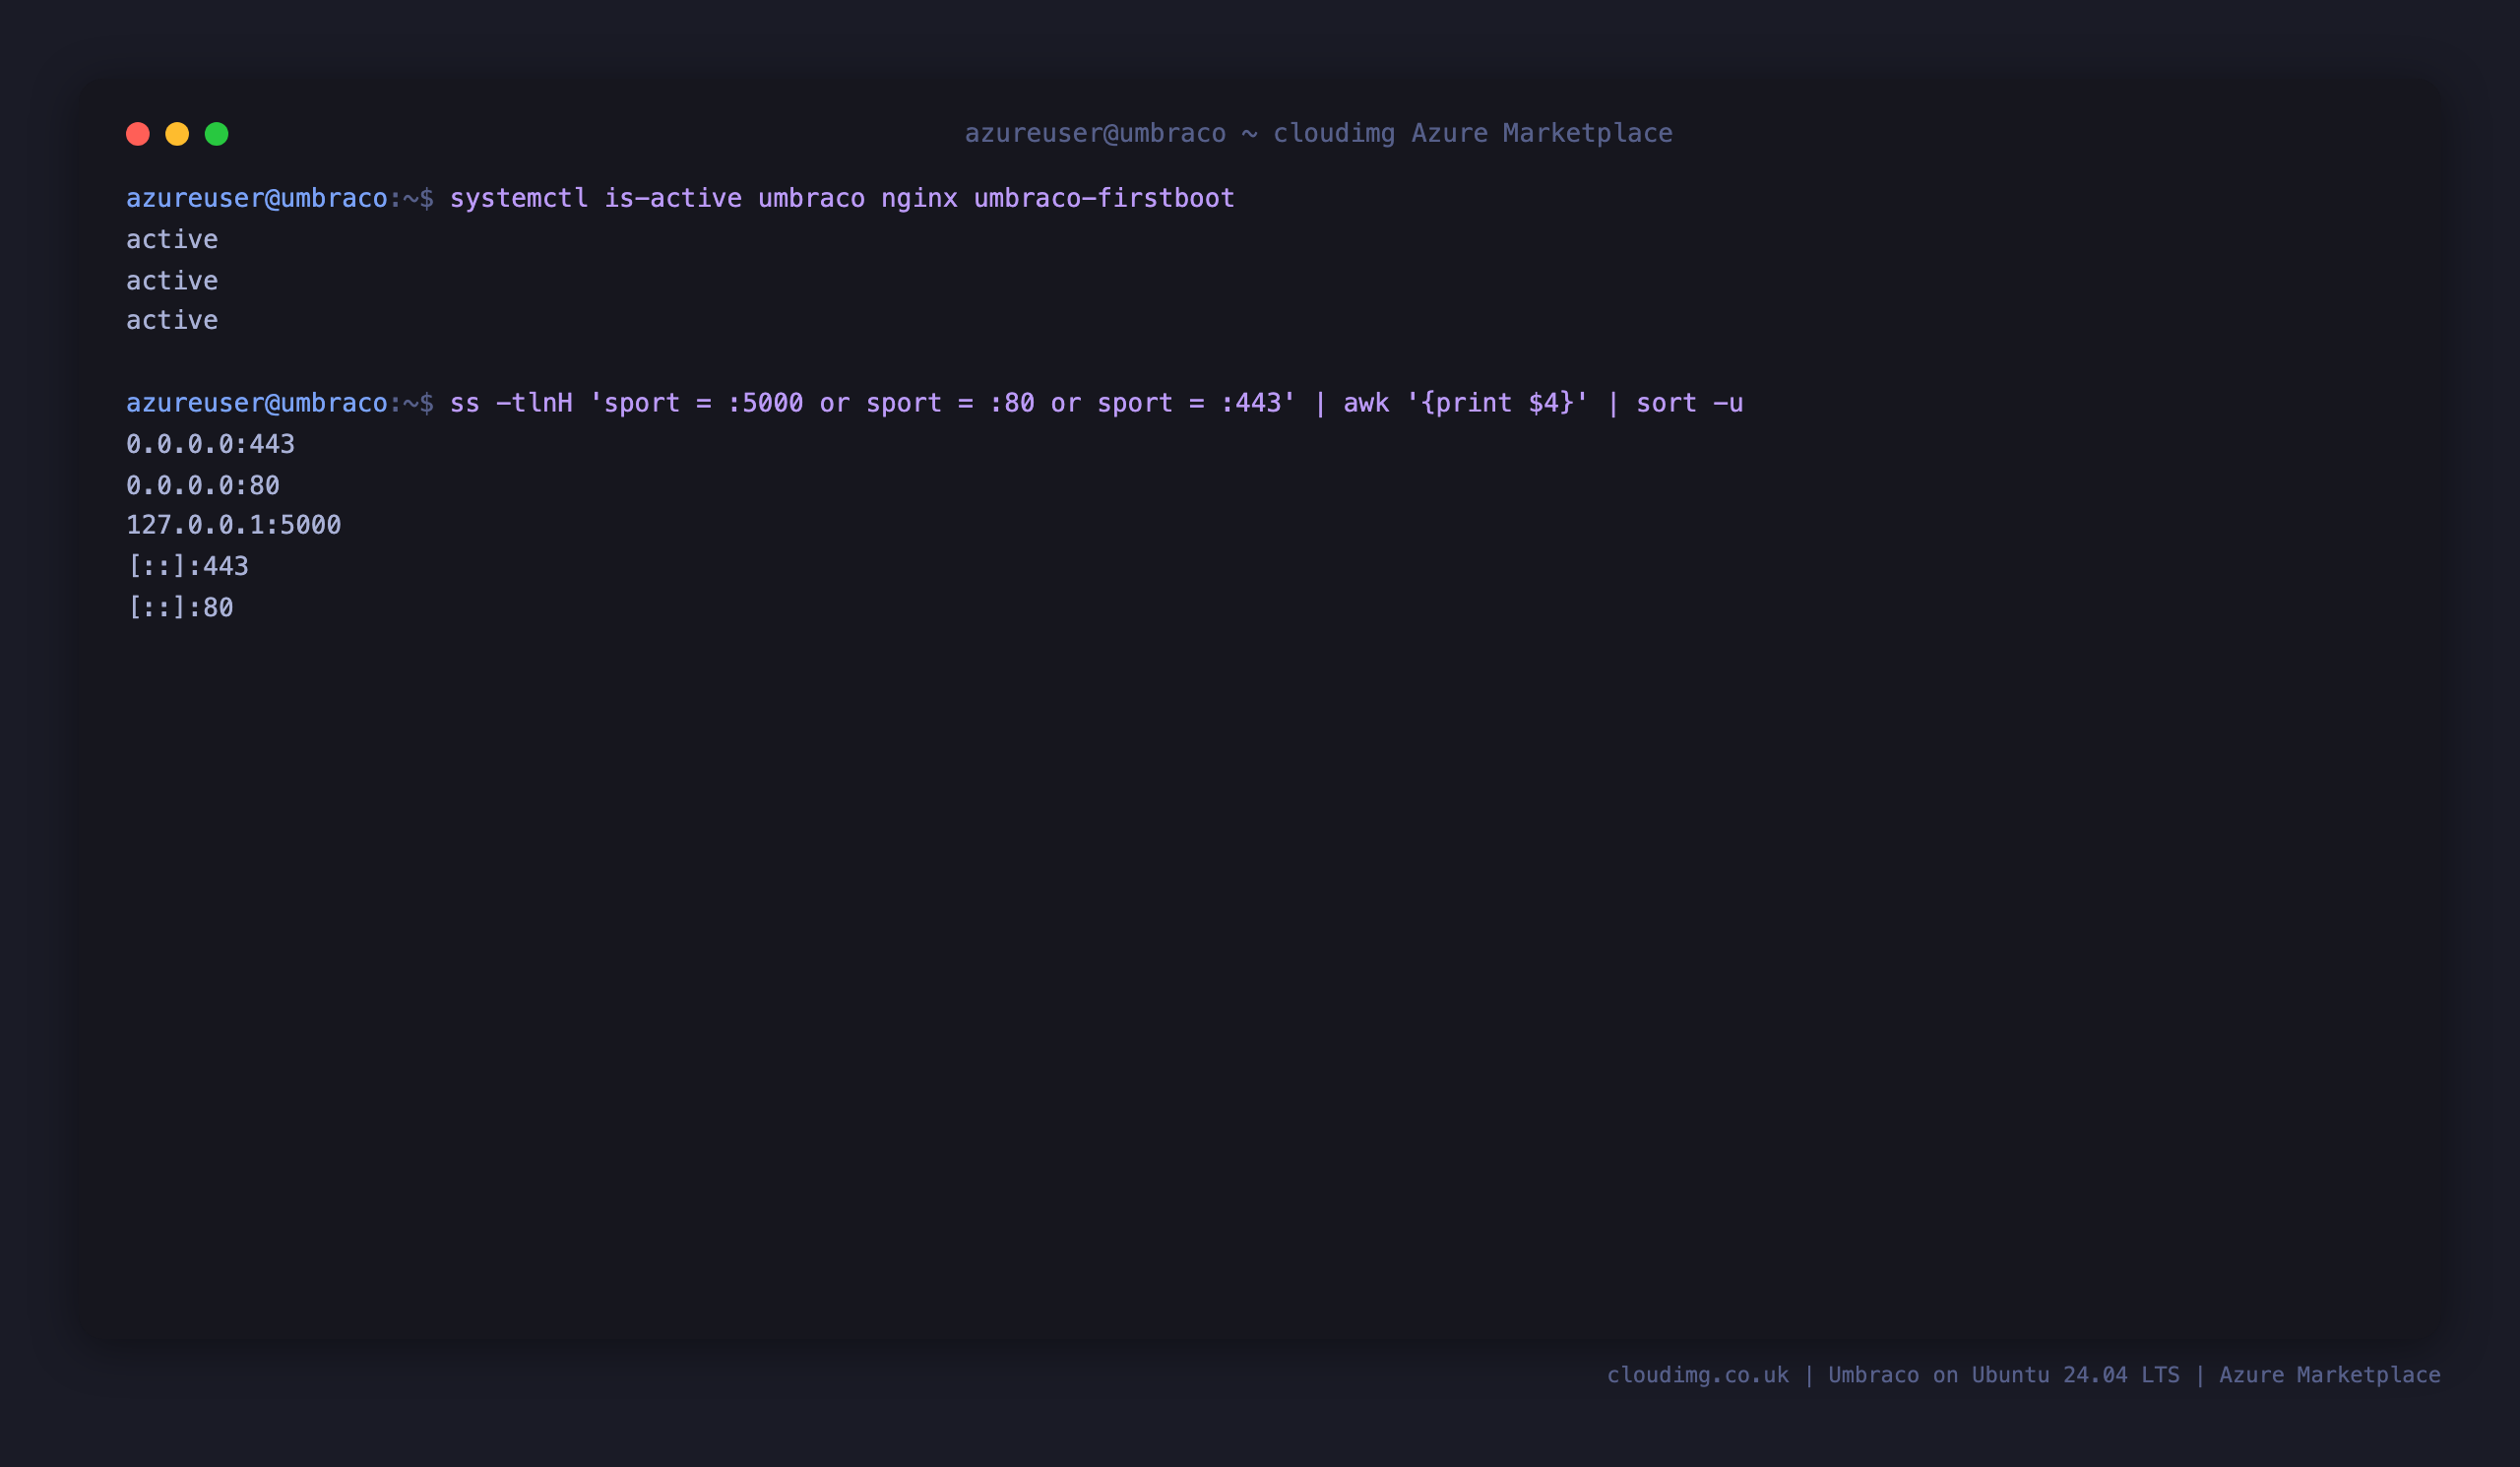Click the yellow minimize window dot
The image size is (2520, 1467).
[177, 134]
